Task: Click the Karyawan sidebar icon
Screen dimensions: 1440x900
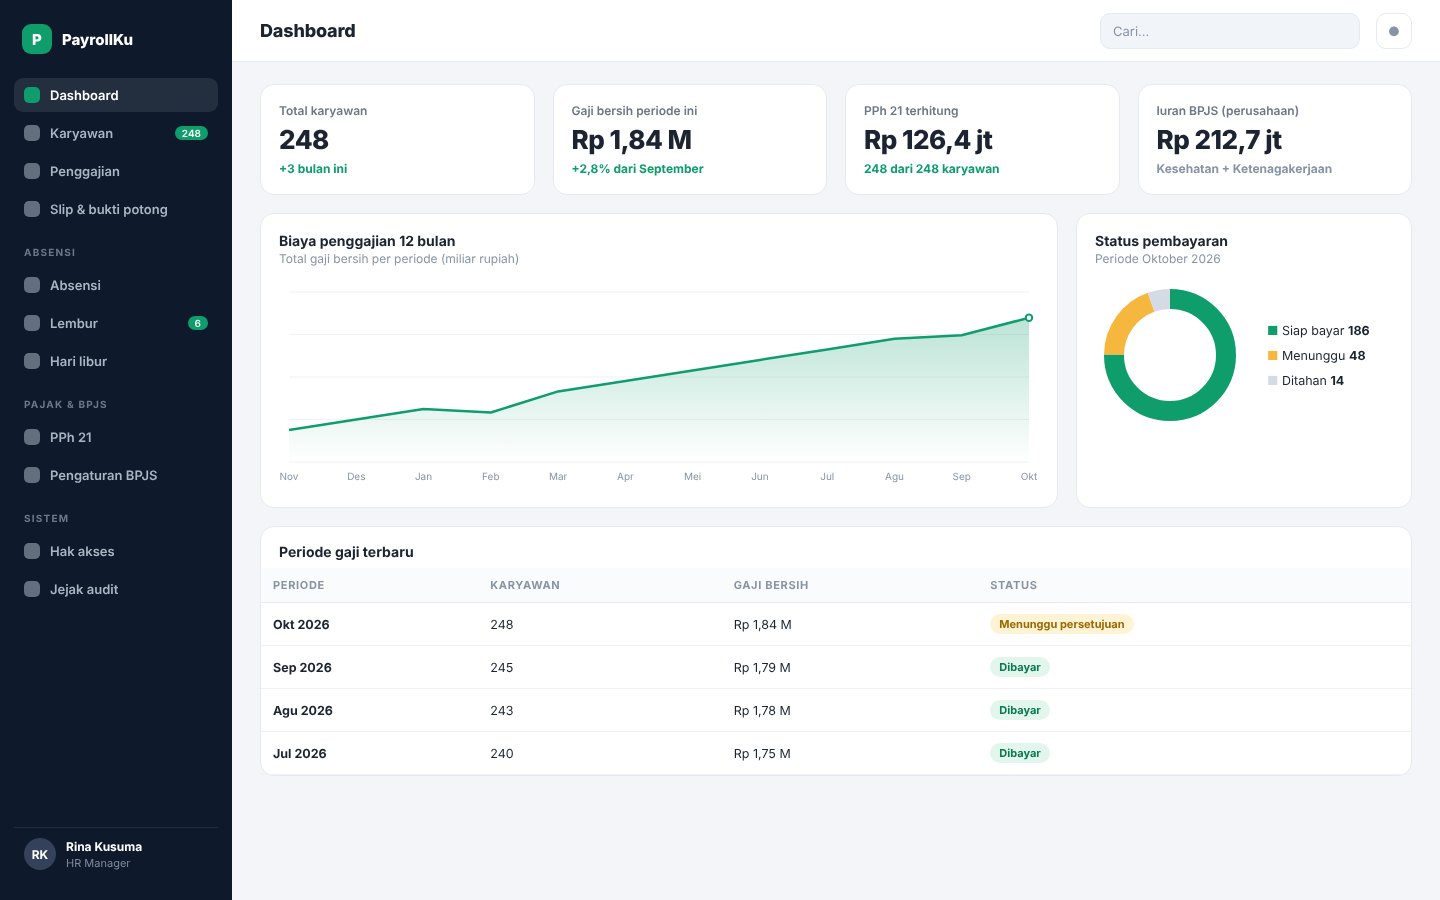Action: (x=32, y=133)
